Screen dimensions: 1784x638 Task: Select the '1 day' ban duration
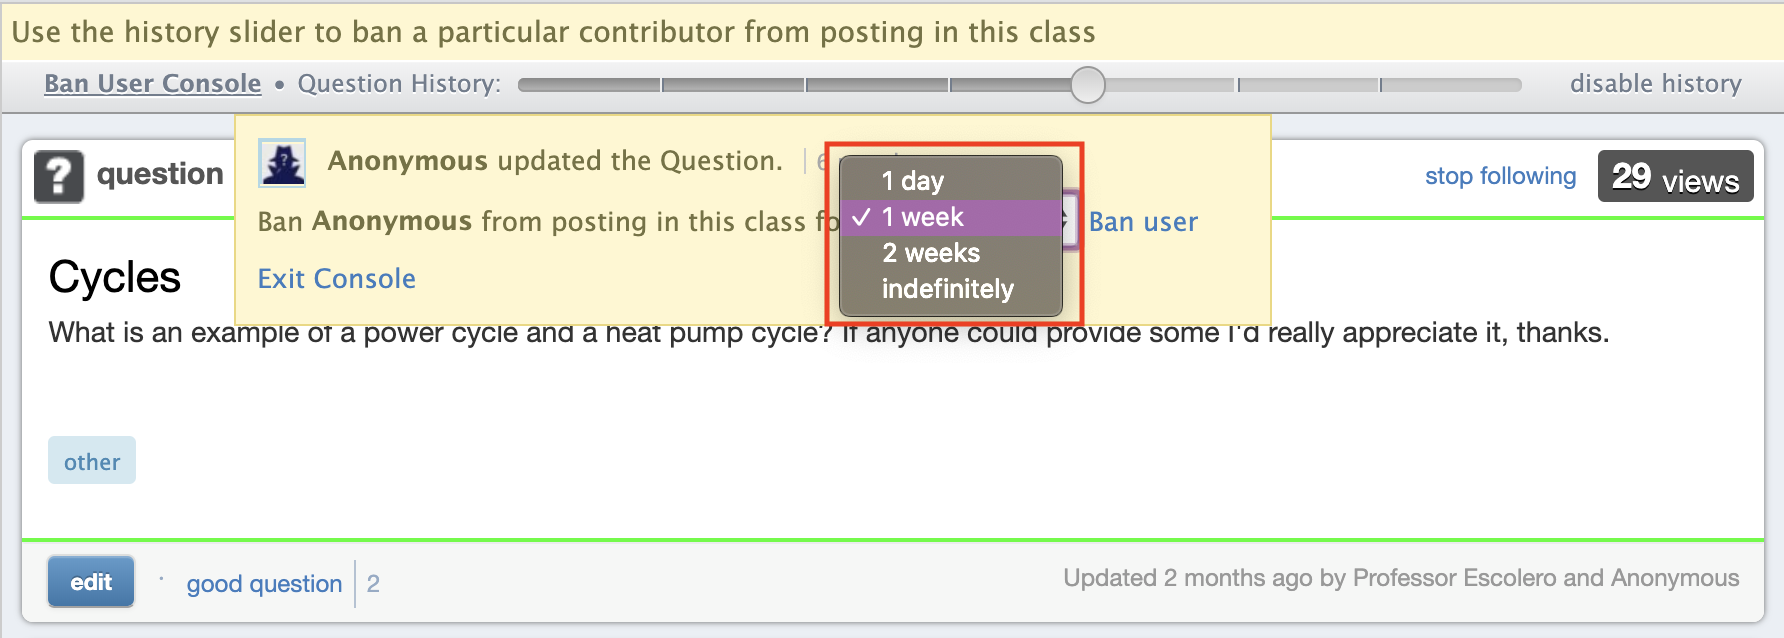pyautogui.click(x=910, y=181)
